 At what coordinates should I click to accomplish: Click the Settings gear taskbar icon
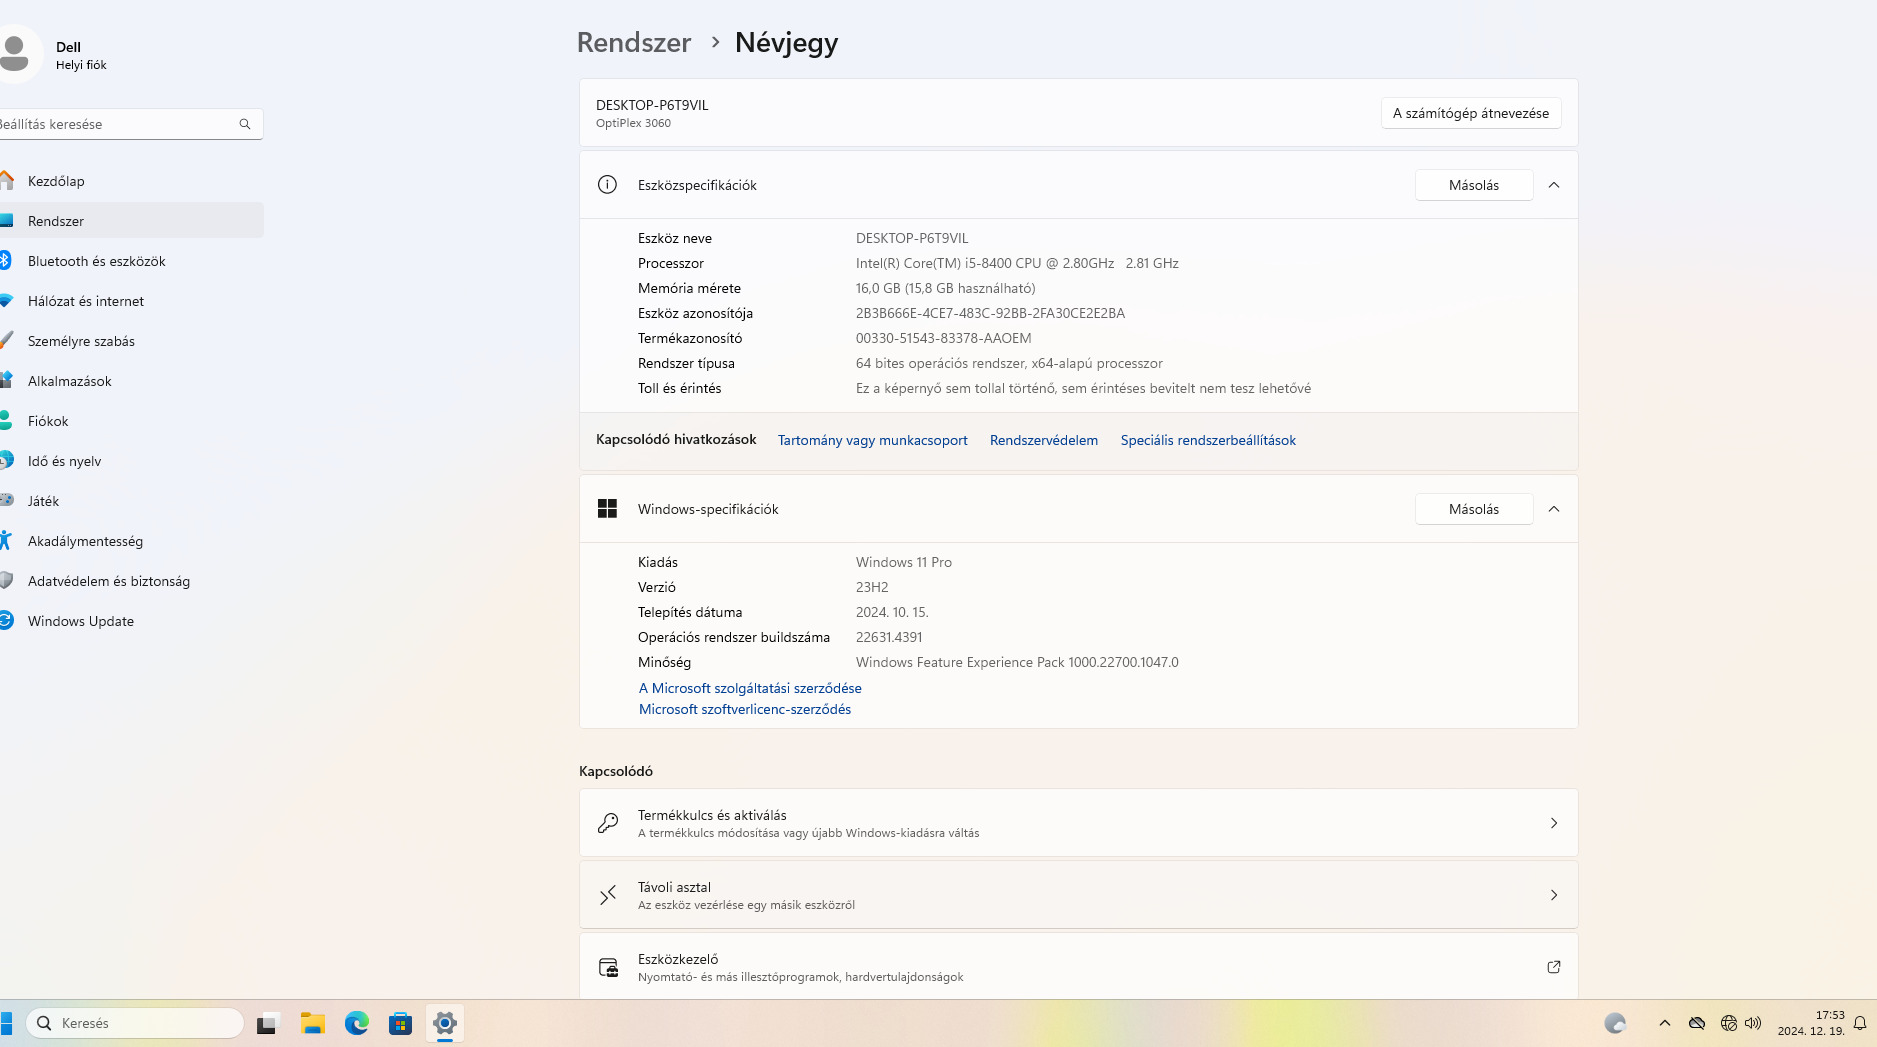coord(445,1023)
